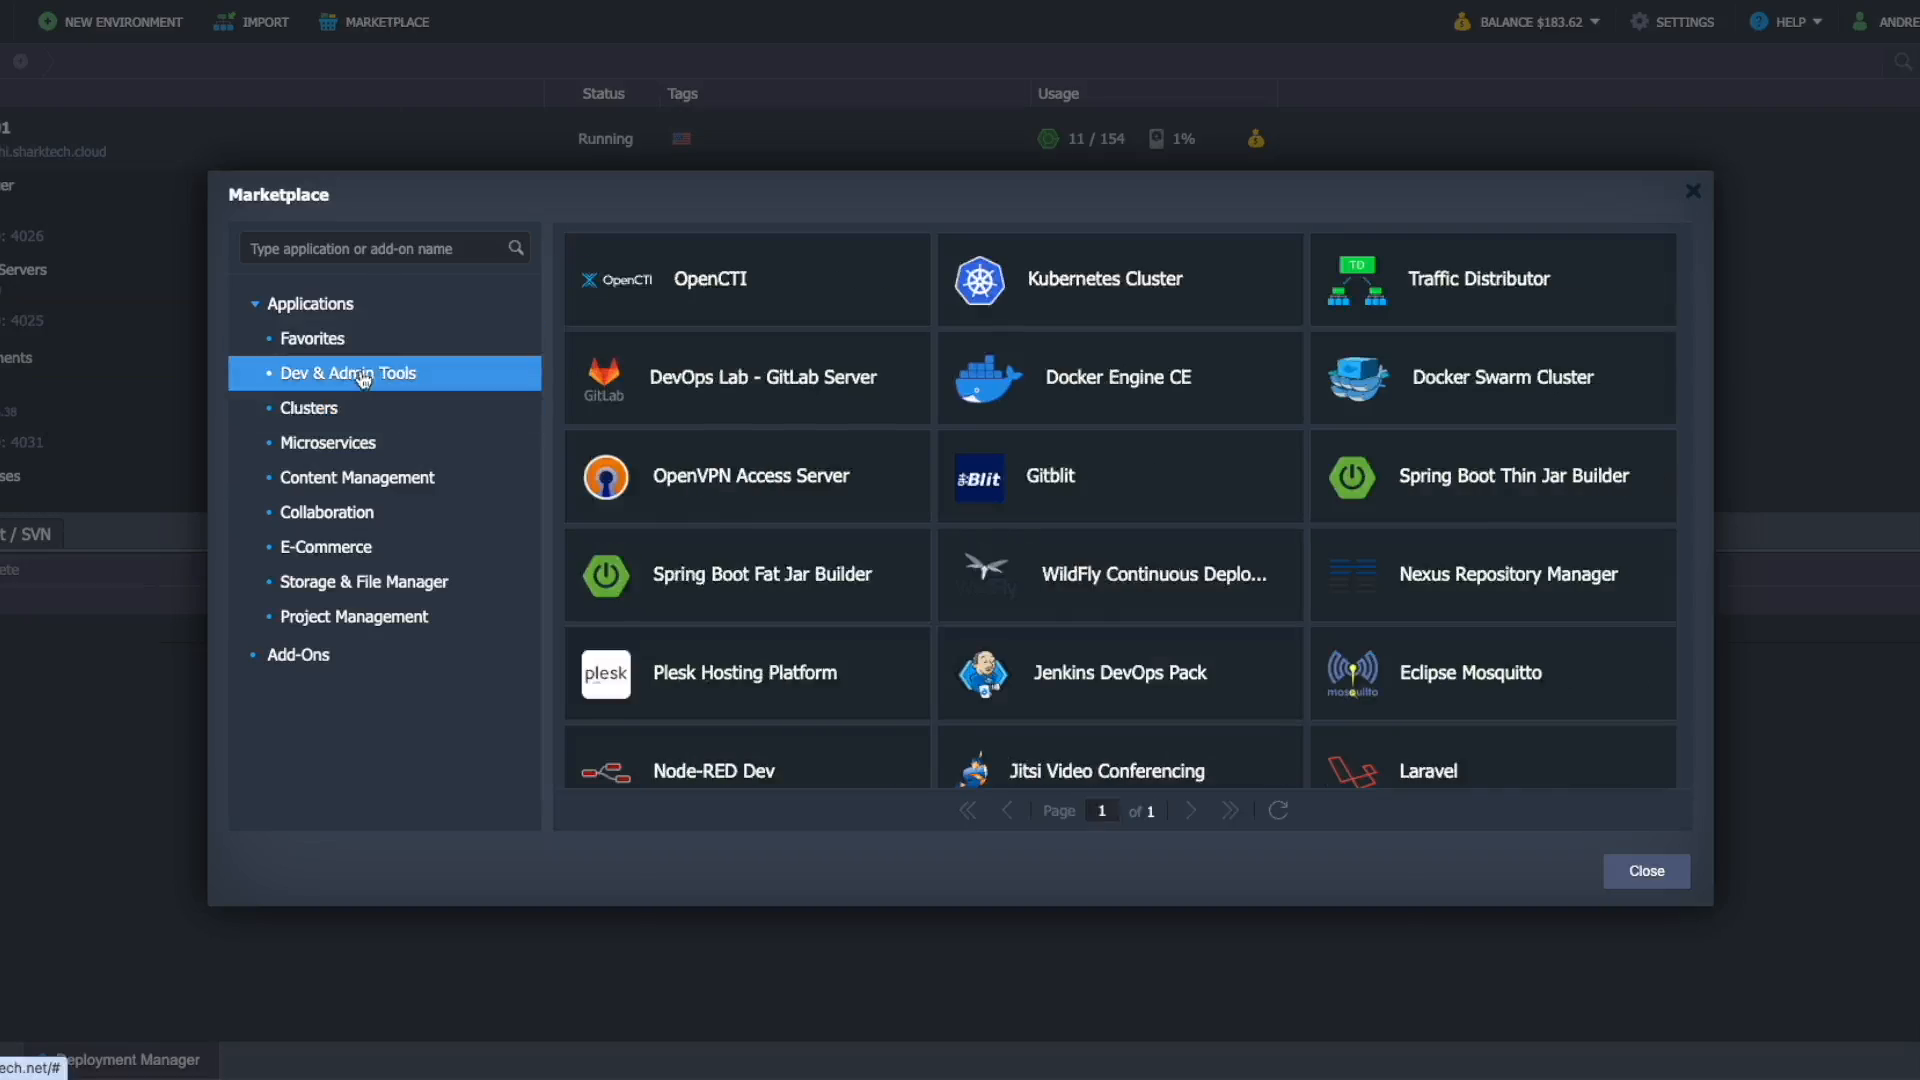1920x1080 pixels.
Task: Select the WildFly Continuous Deployment icon
Action: (986, 575)
